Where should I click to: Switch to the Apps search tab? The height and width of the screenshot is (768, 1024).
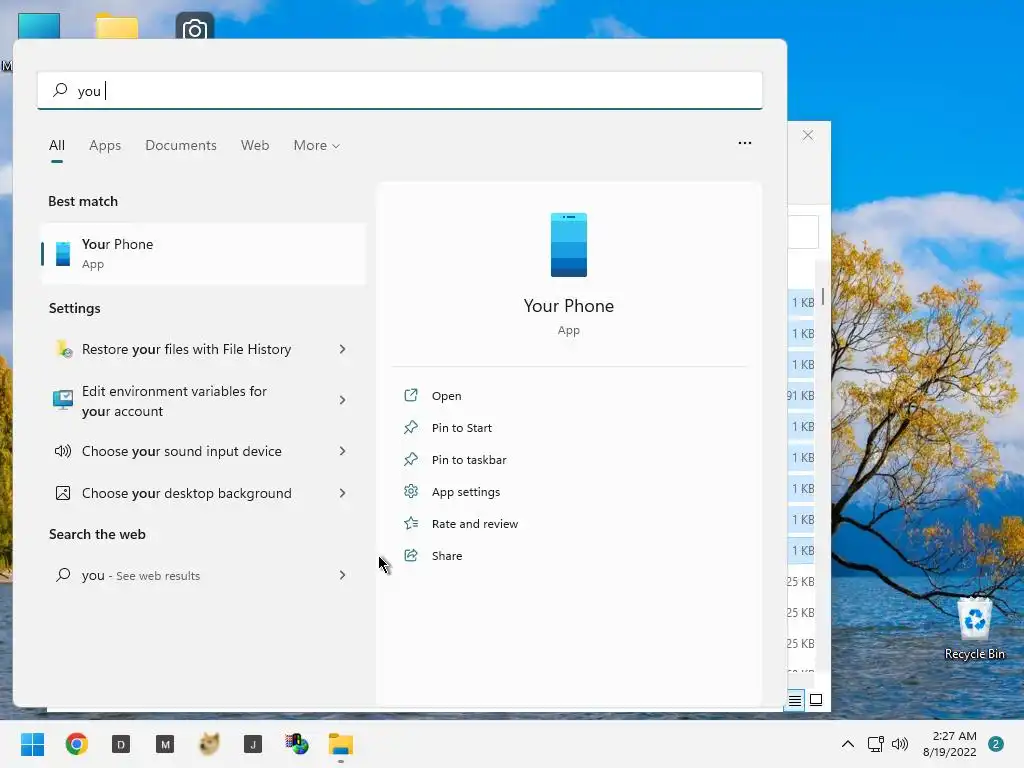click(x=105, y=145)
